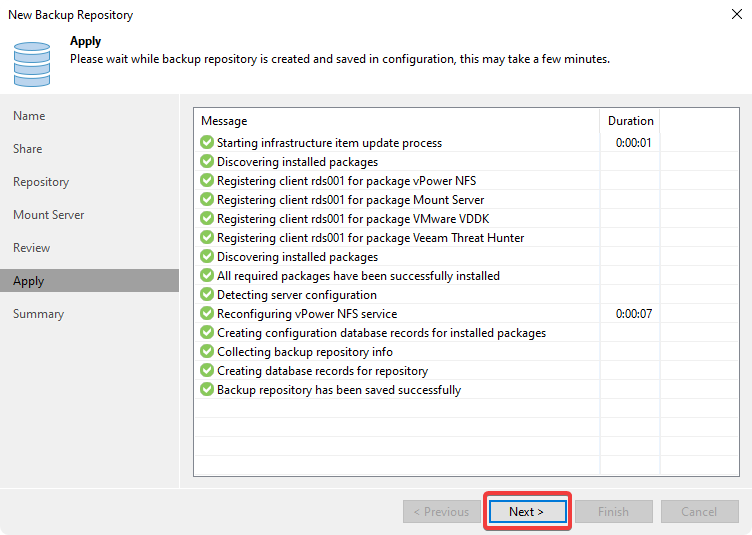Click the Duration column header
752x535 pixels.
(x=630, y=121)
